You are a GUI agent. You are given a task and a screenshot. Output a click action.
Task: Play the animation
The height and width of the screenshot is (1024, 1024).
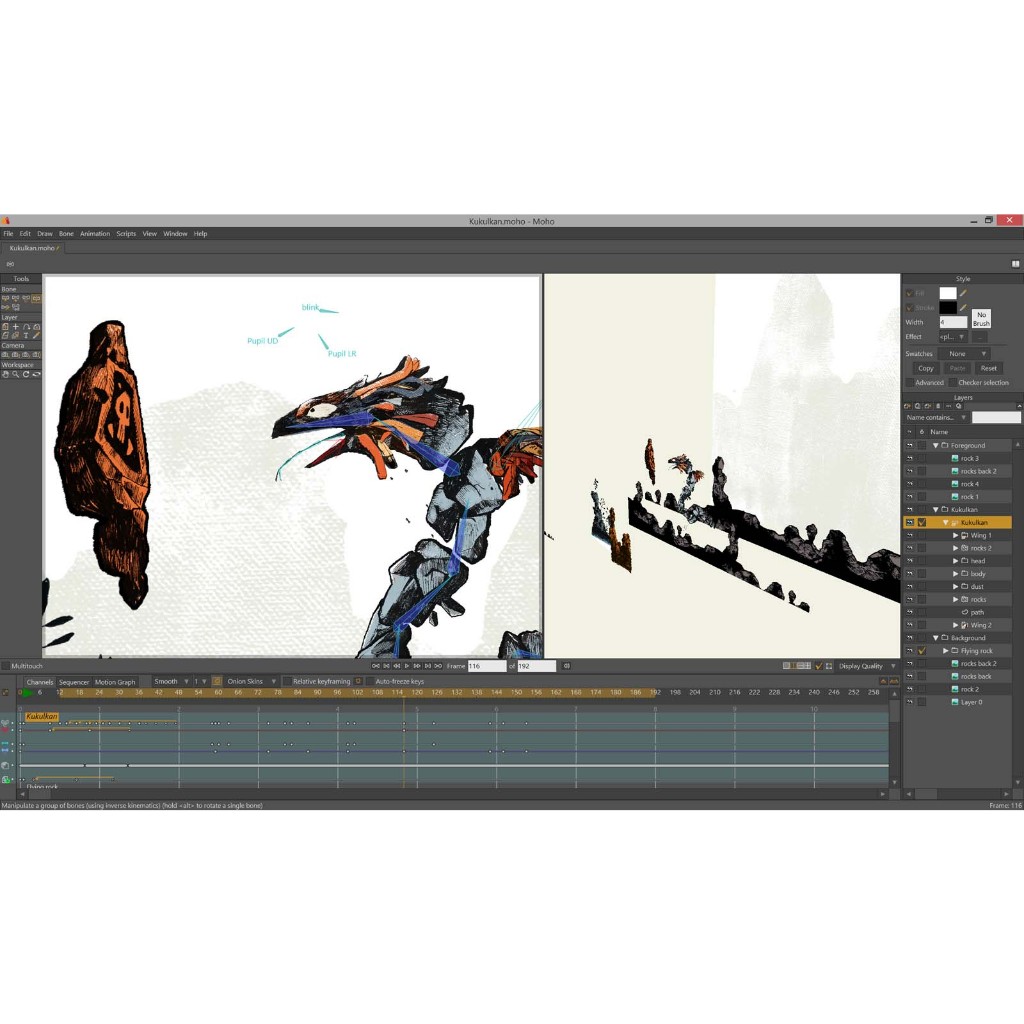tap(407, 666)
